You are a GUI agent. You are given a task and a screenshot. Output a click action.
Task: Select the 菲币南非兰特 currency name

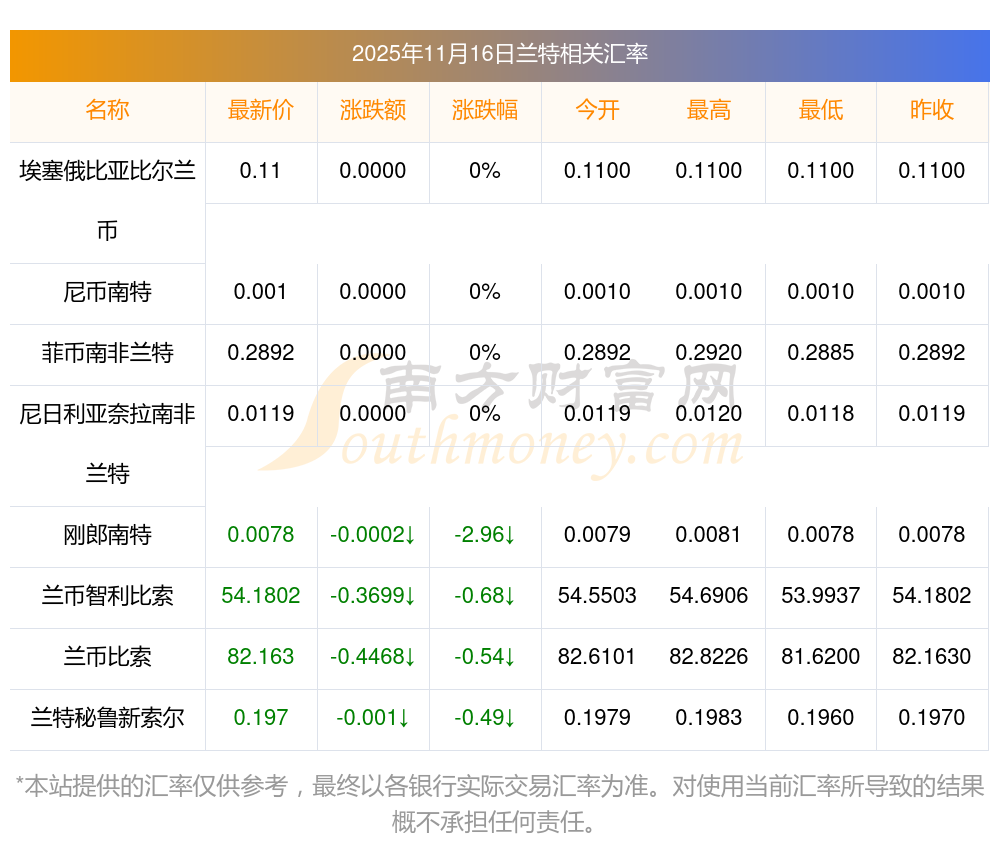[107, 353]
